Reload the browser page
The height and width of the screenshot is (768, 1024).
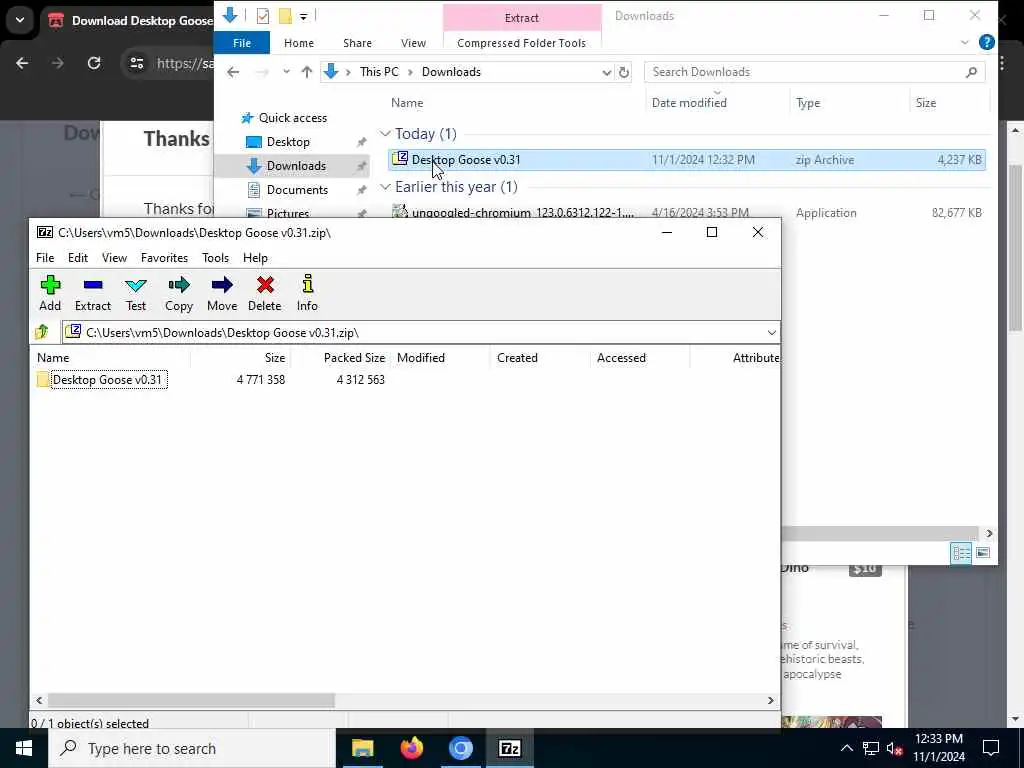(94, 63)
